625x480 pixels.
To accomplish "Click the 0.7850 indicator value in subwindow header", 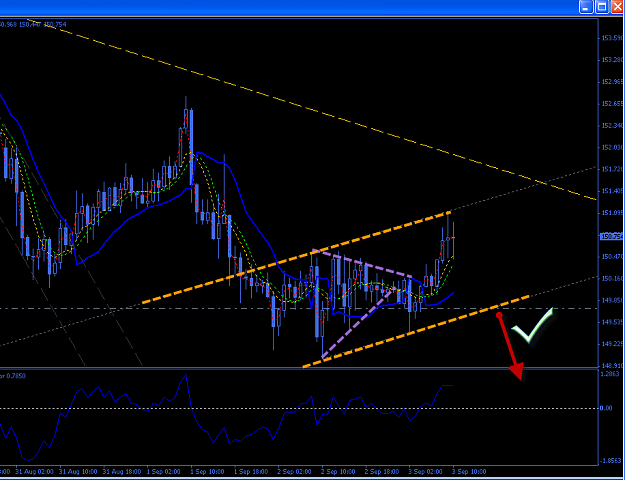I will pyautogui.click(x=17, y=376).
